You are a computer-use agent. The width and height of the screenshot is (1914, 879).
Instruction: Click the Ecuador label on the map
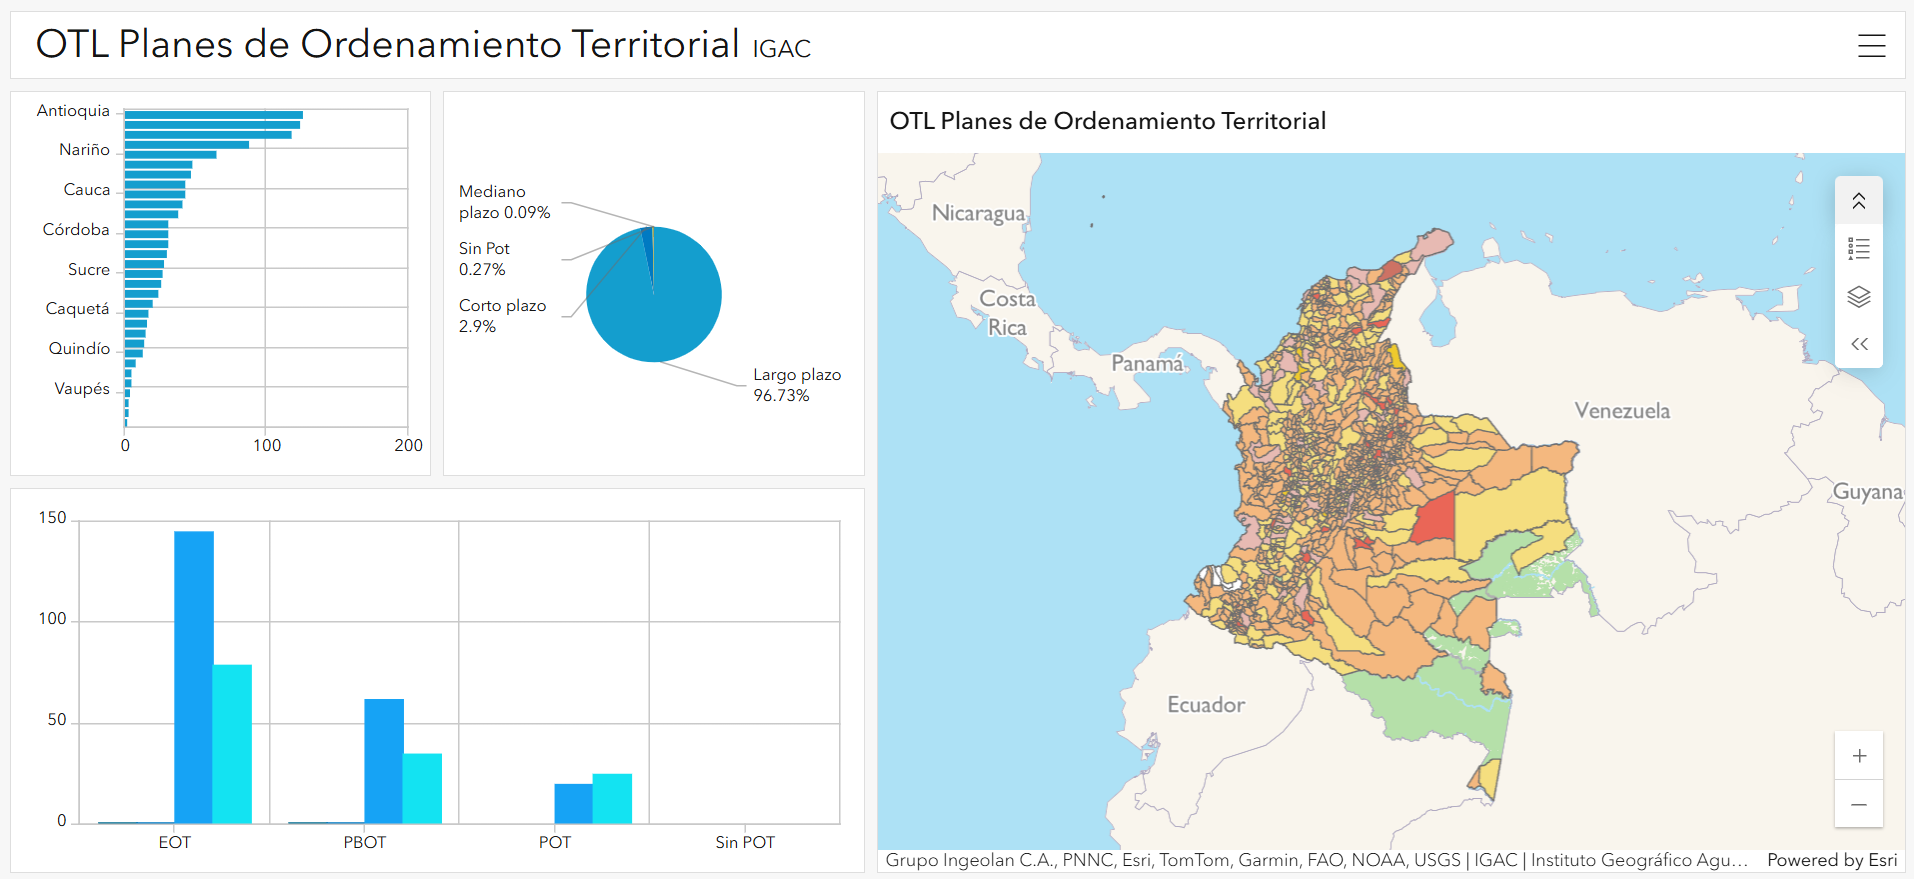1205,705
